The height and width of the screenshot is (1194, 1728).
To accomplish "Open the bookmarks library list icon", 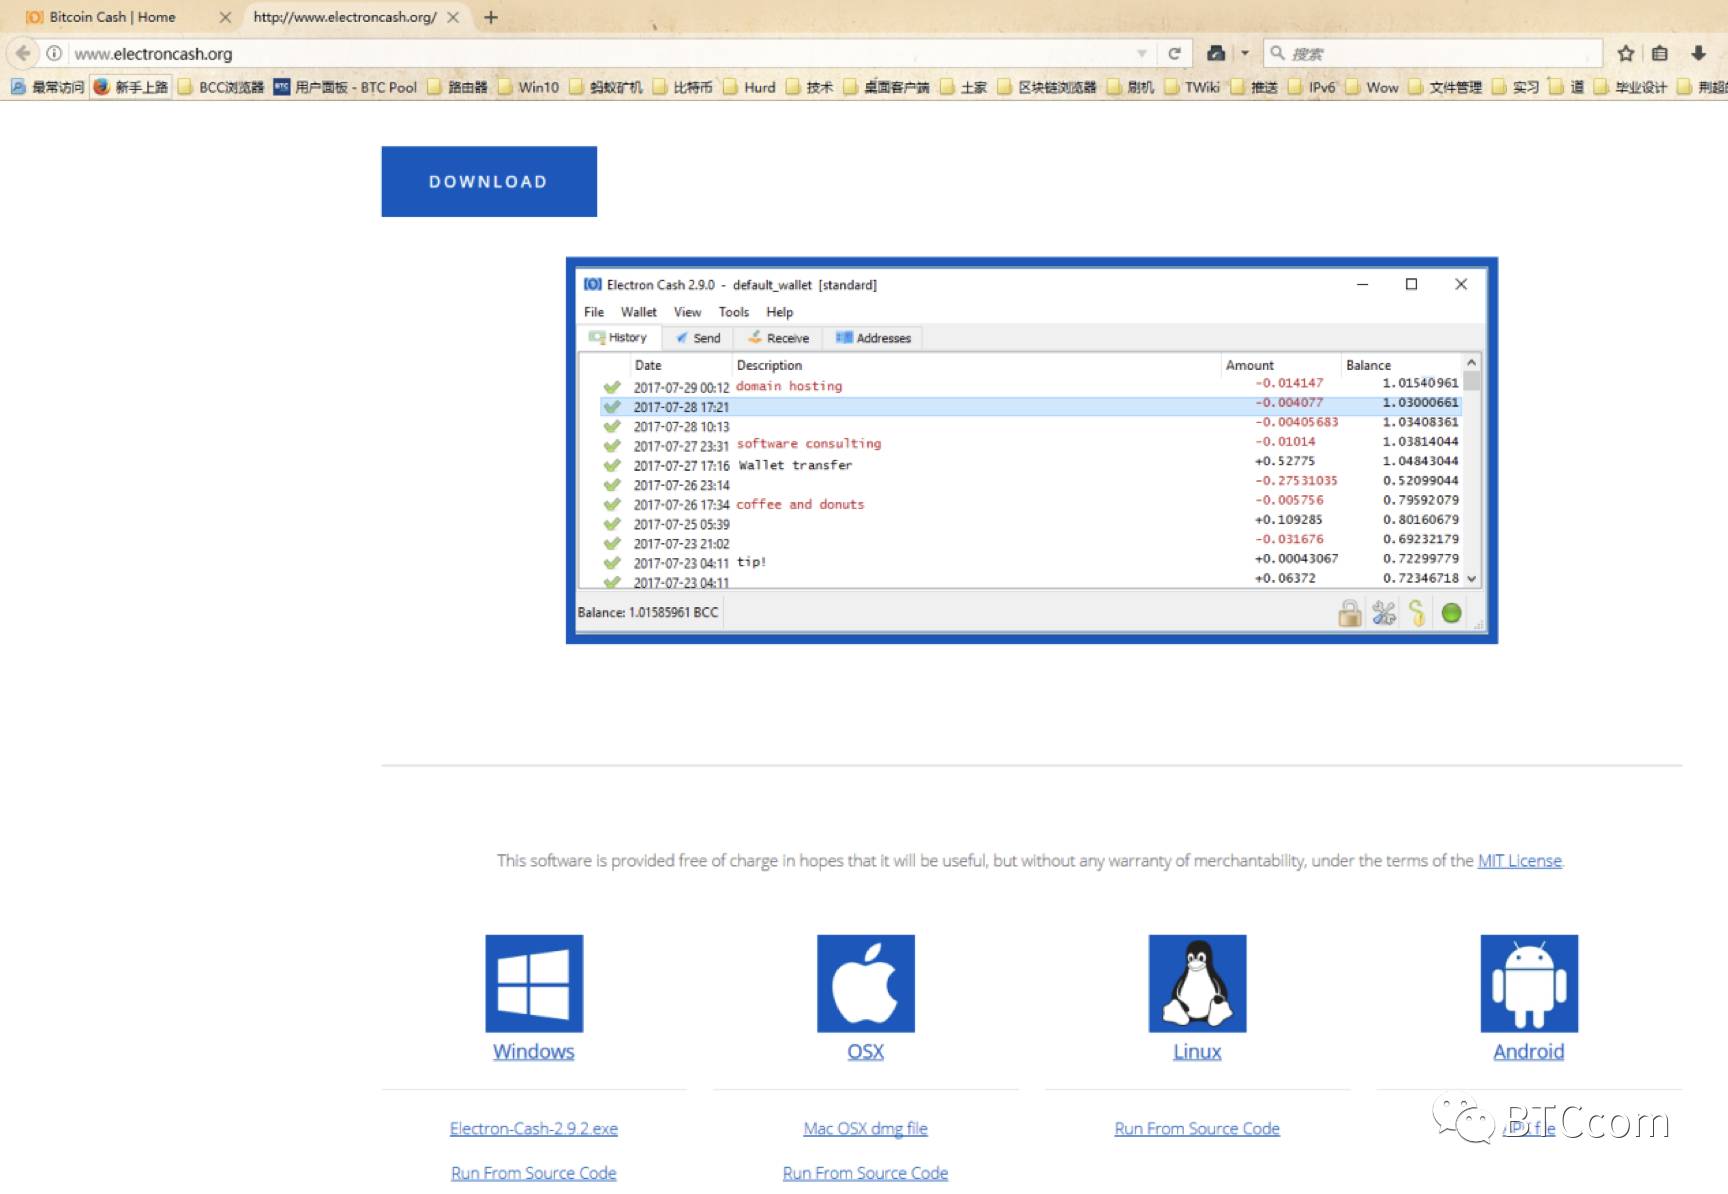I will click(1660, 53).
